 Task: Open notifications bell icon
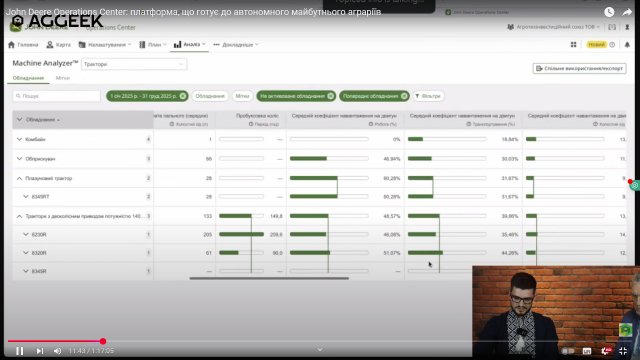click(x=627, y=44)
